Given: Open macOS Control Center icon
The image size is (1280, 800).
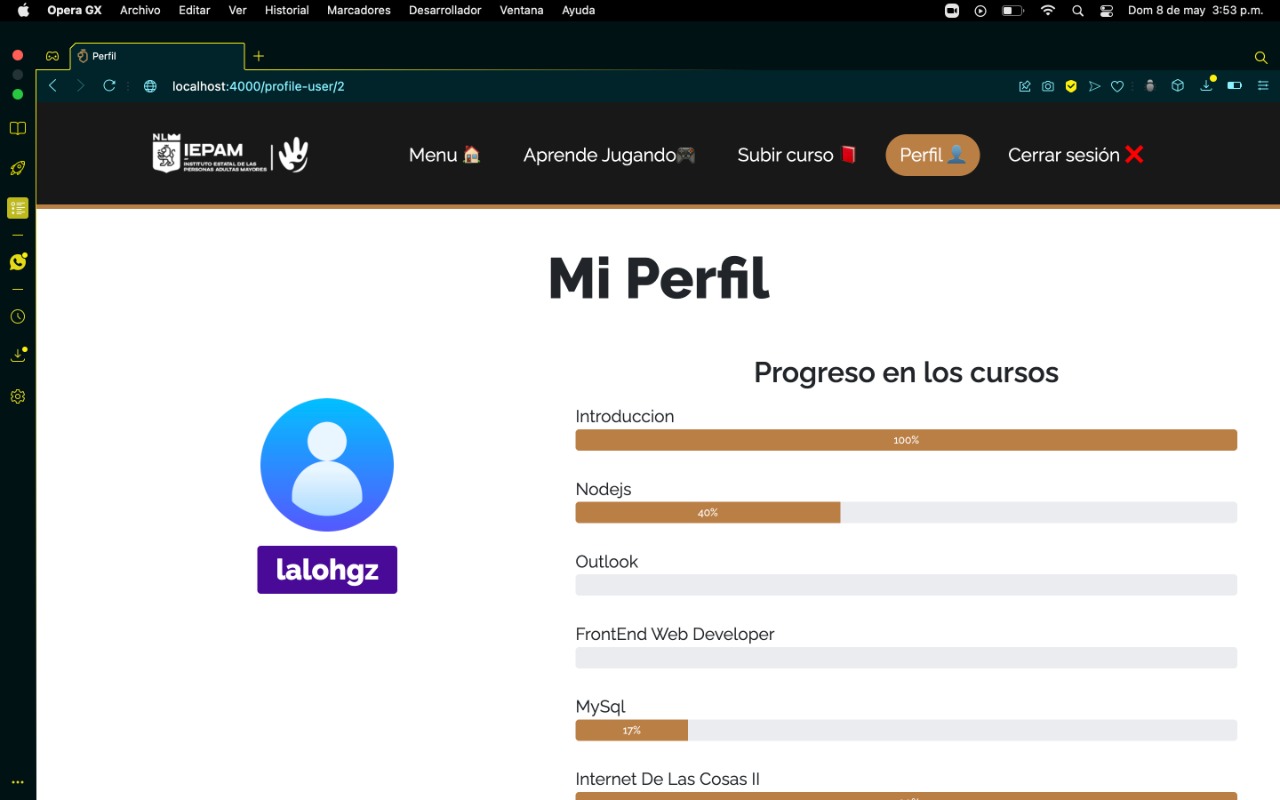Looking at the screenshot, I should [x=1106, y=10].
